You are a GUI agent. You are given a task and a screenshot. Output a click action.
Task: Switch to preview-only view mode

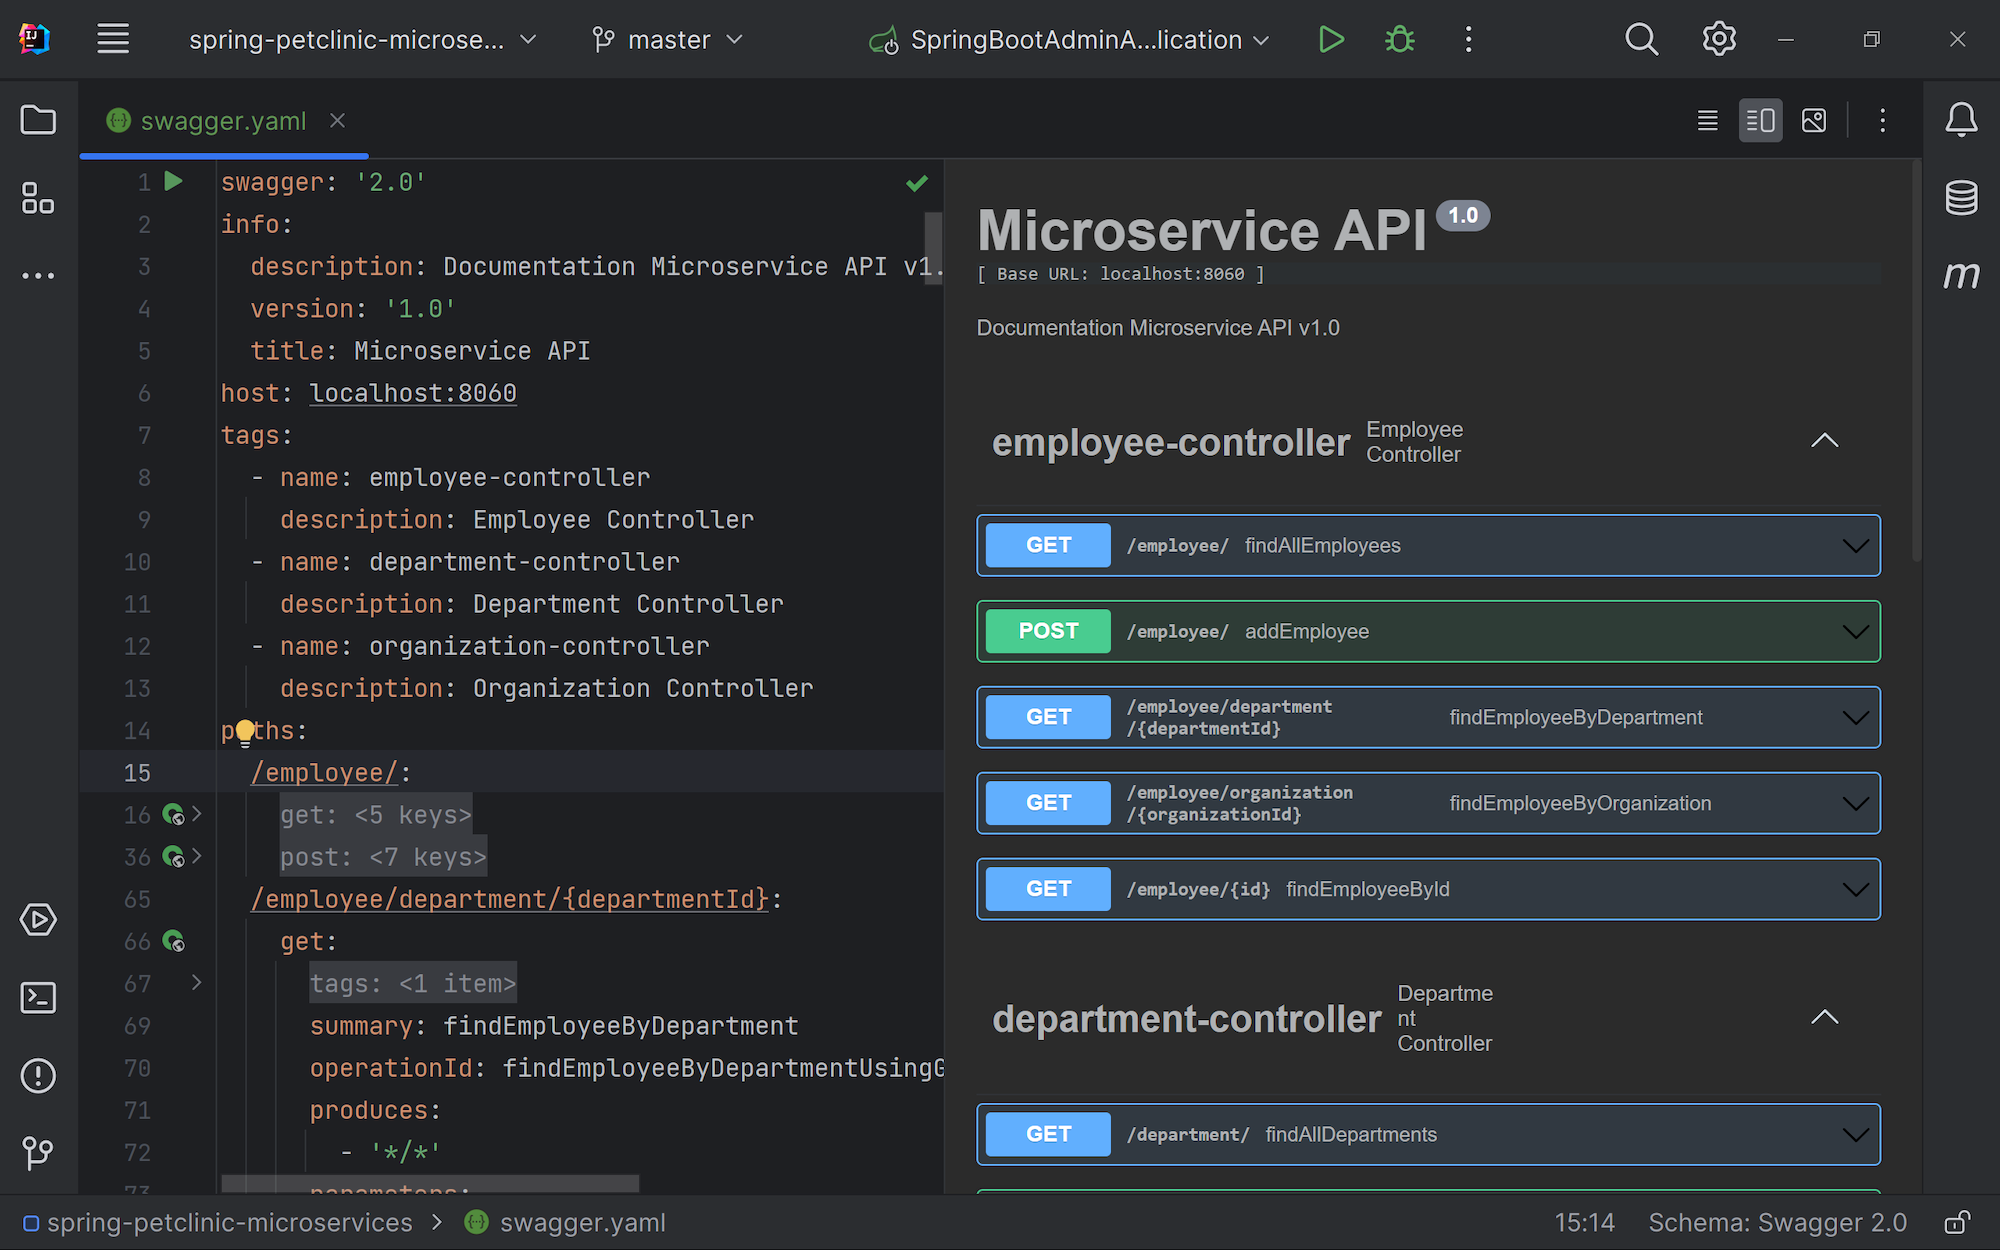click(x=1813, y=121)
